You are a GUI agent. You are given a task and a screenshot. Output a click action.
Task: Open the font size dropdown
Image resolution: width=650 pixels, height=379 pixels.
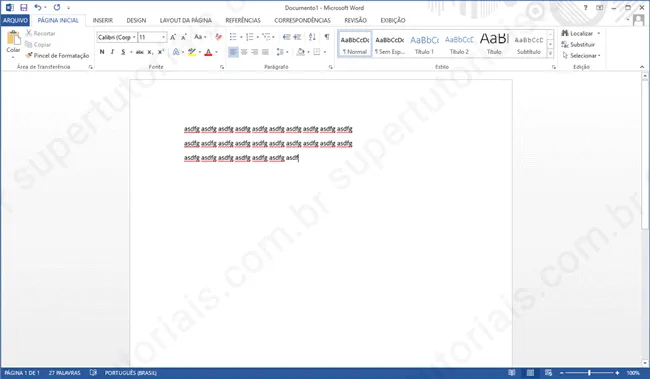164,37
